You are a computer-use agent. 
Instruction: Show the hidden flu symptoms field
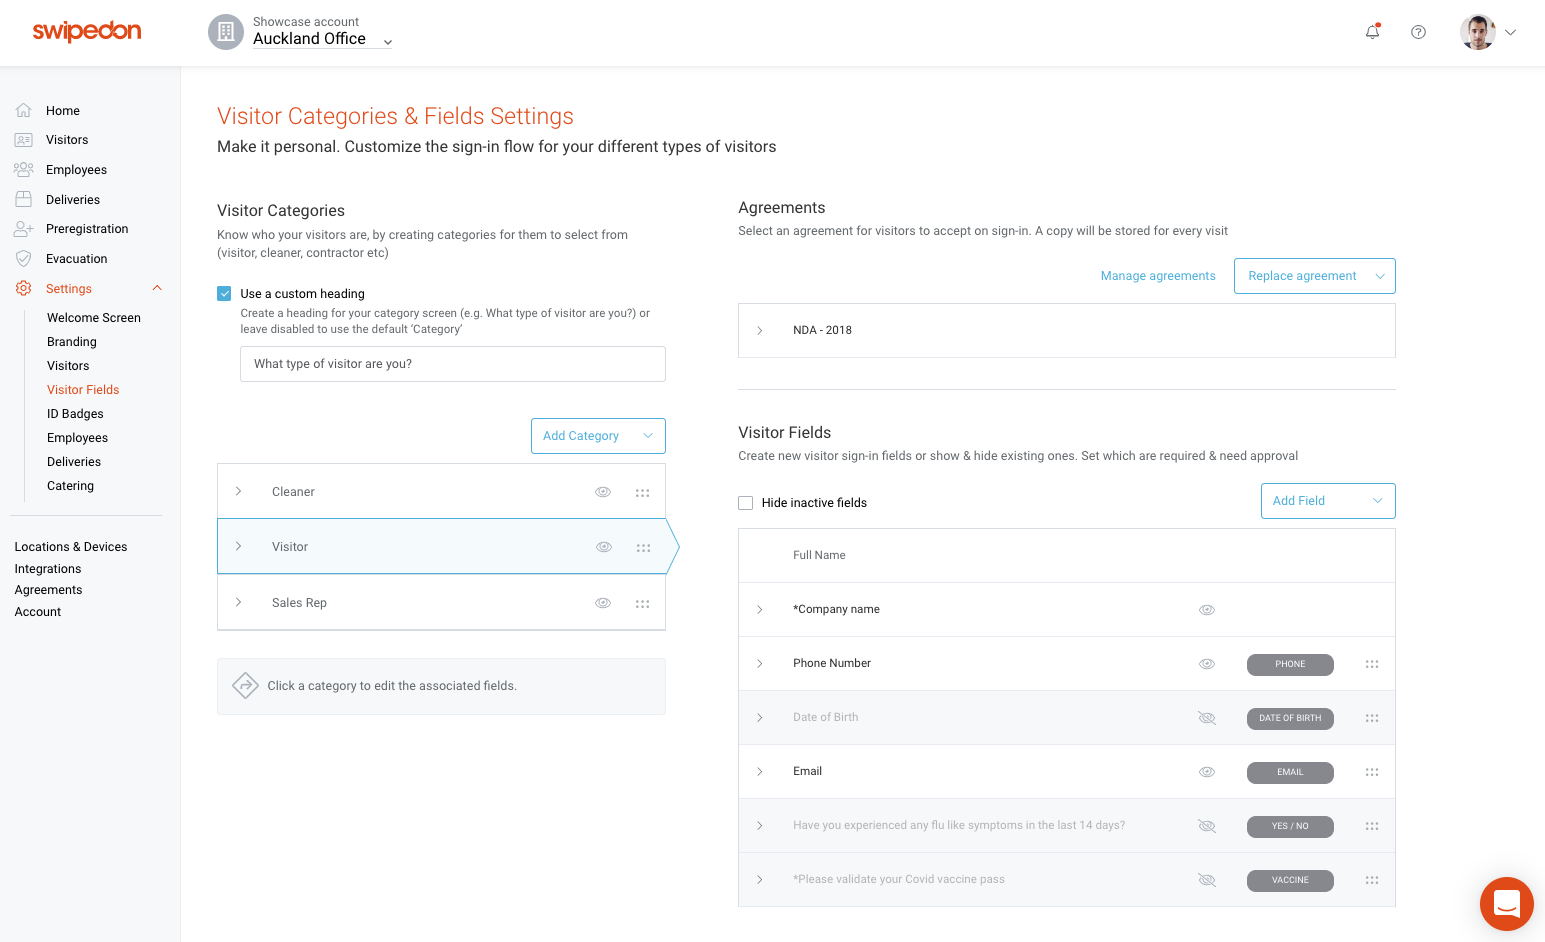pyautogui.click(x=1207, y=826)
